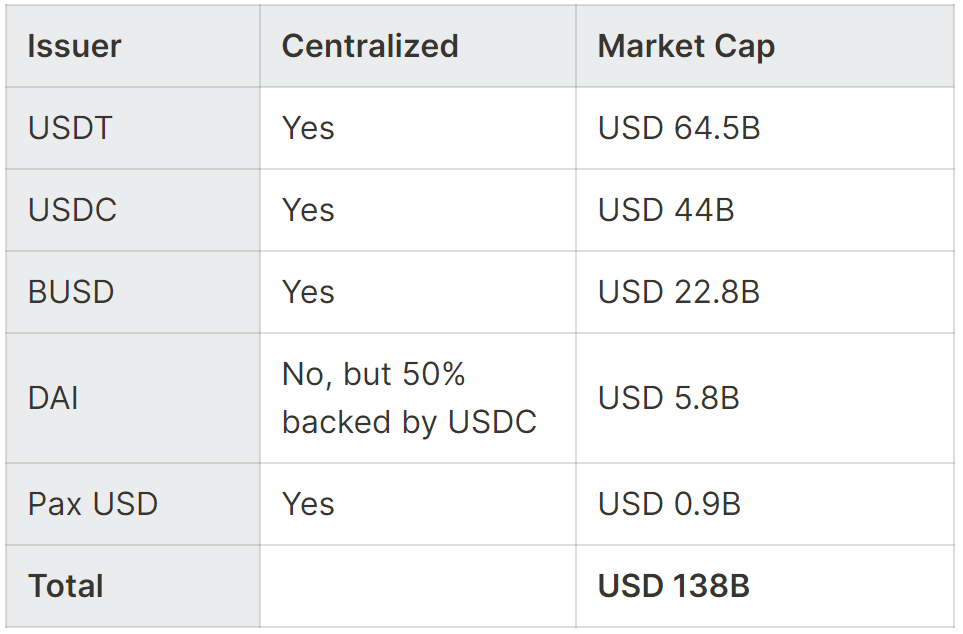Click the Yes cell in USDT row
The height and width of the screenshot is (634, 963).
[x=418, y=128]
